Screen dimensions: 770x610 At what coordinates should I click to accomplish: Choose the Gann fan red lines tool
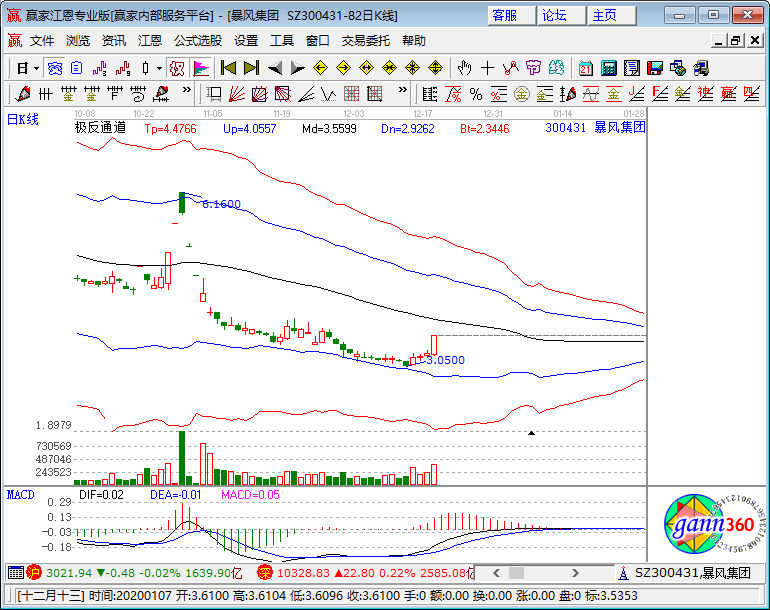(x=237, y=94)
